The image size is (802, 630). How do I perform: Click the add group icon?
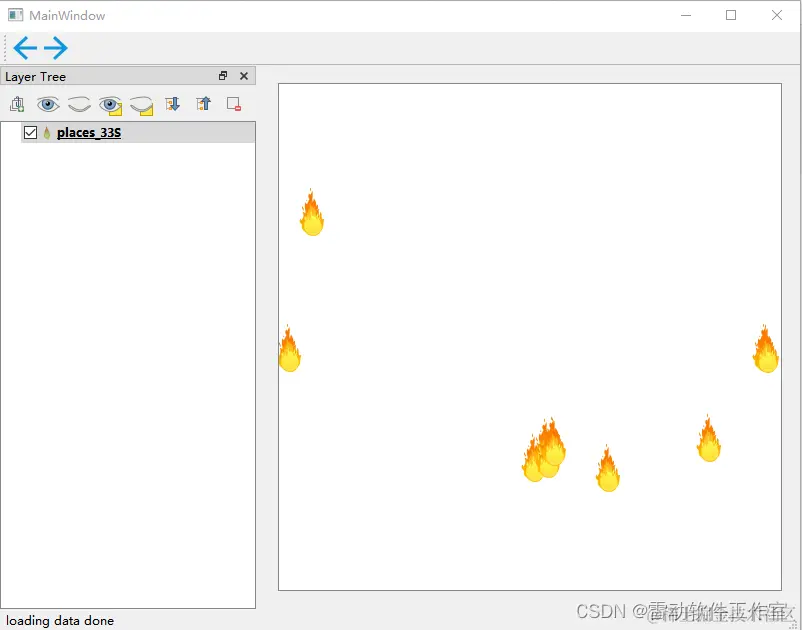17,104
